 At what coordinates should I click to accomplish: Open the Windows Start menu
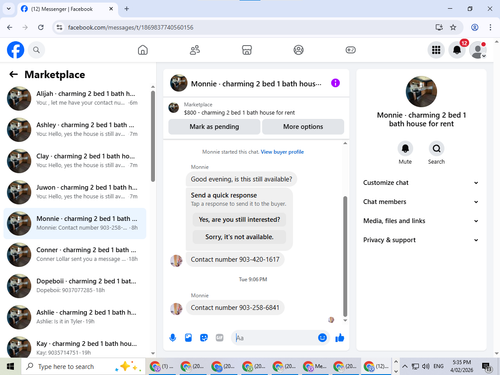point(10,367)
